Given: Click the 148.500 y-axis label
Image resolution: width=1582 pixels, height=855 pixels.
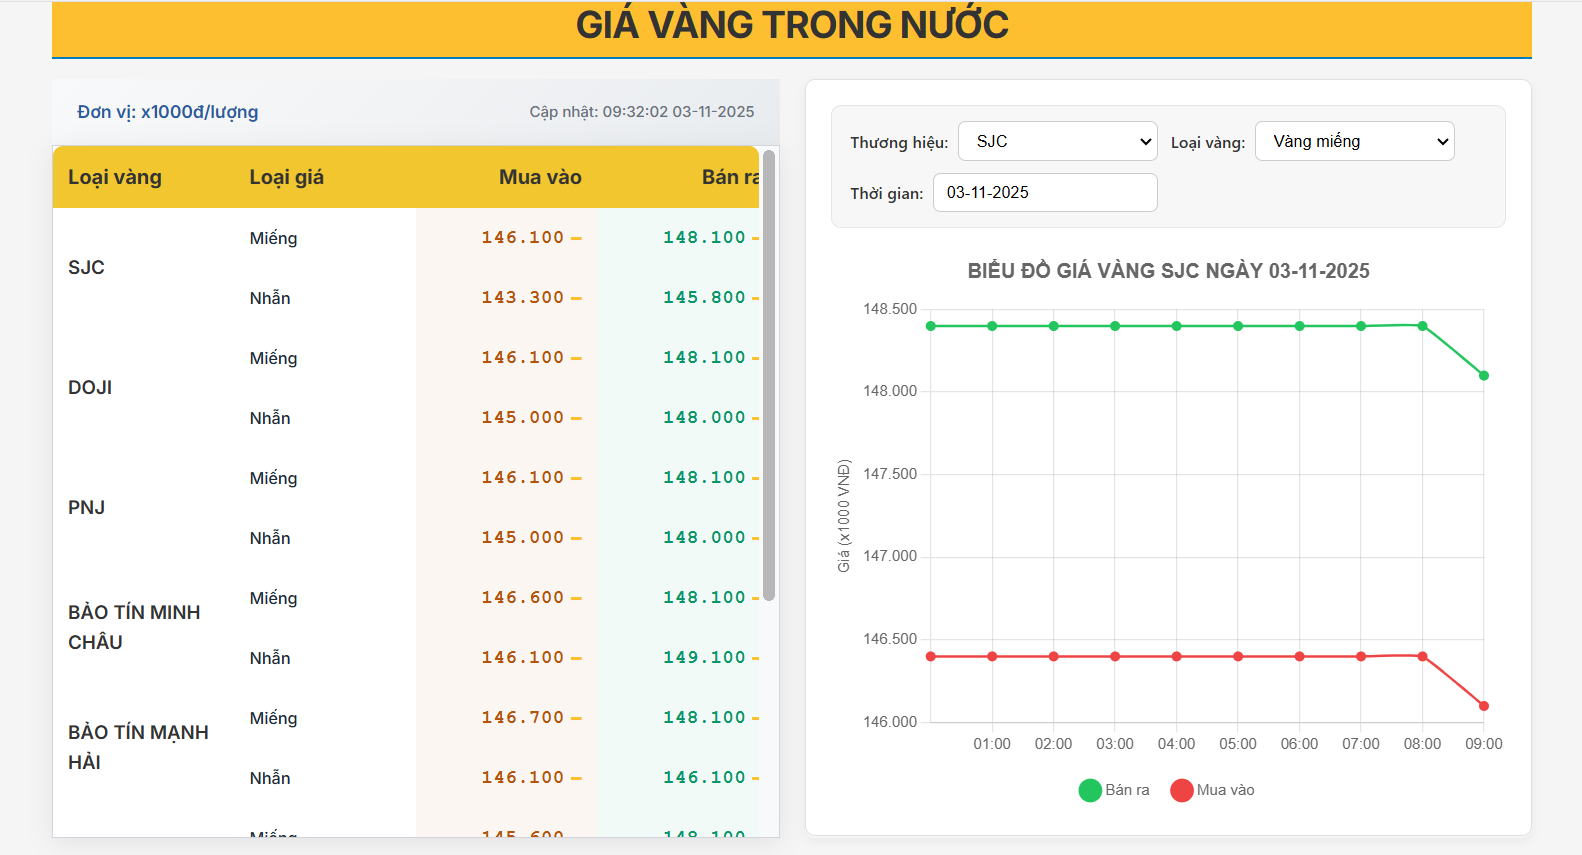Looking at the screenshot, I should (890, 309).
